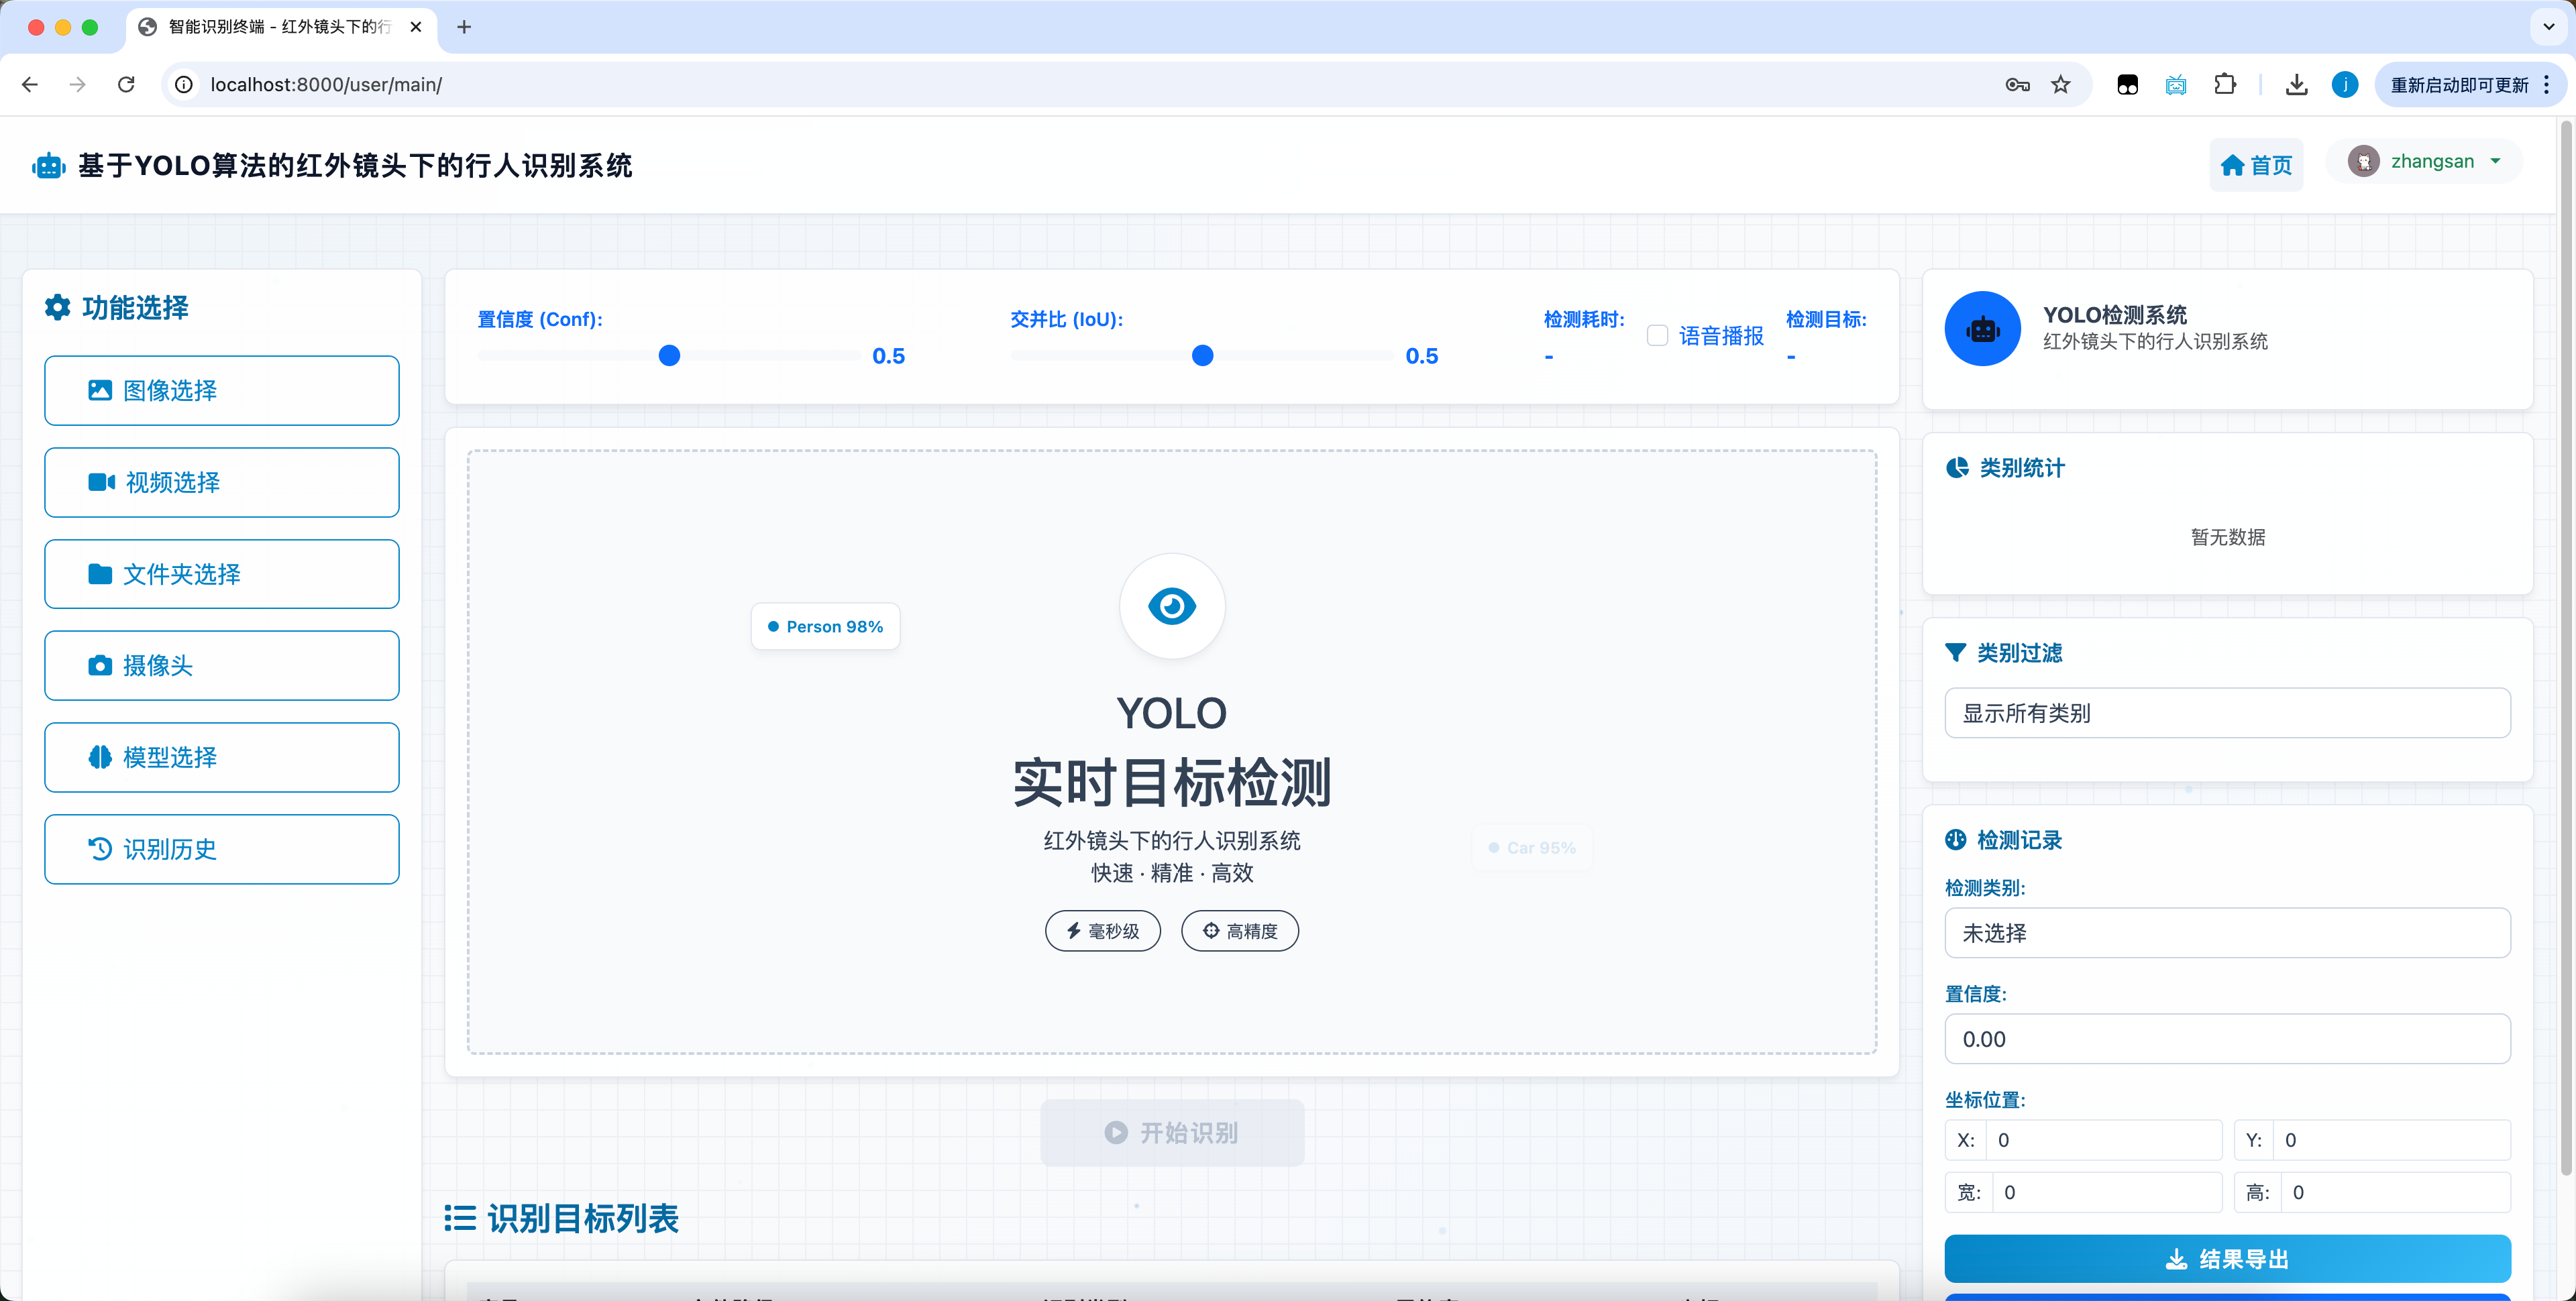
Task: Open the 检测类别 未选择 dropdown
Action: coord(2226,933)
